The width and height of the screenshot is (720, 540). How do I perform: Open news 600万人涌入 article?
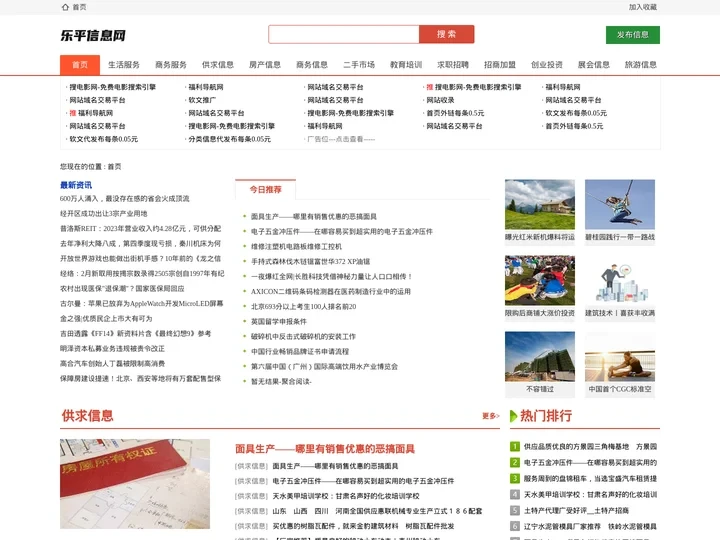click(124, 199)
